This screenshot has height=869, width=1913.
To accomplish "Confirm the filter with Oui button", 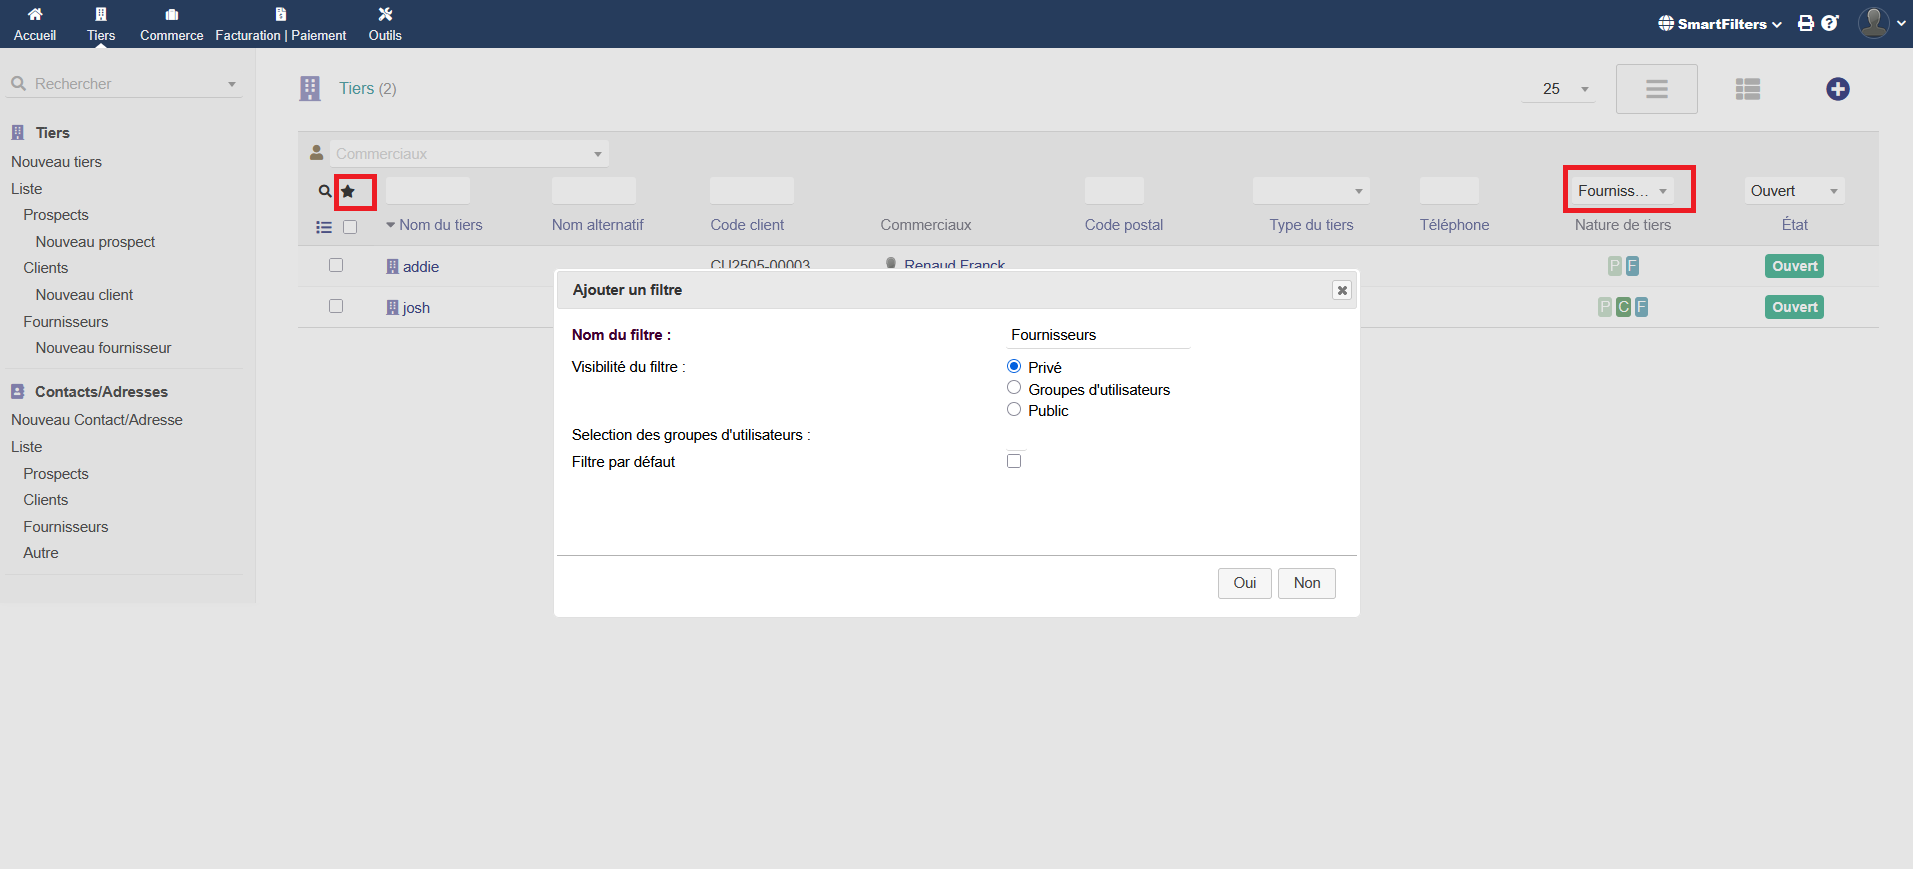I will pos(1244,583).
